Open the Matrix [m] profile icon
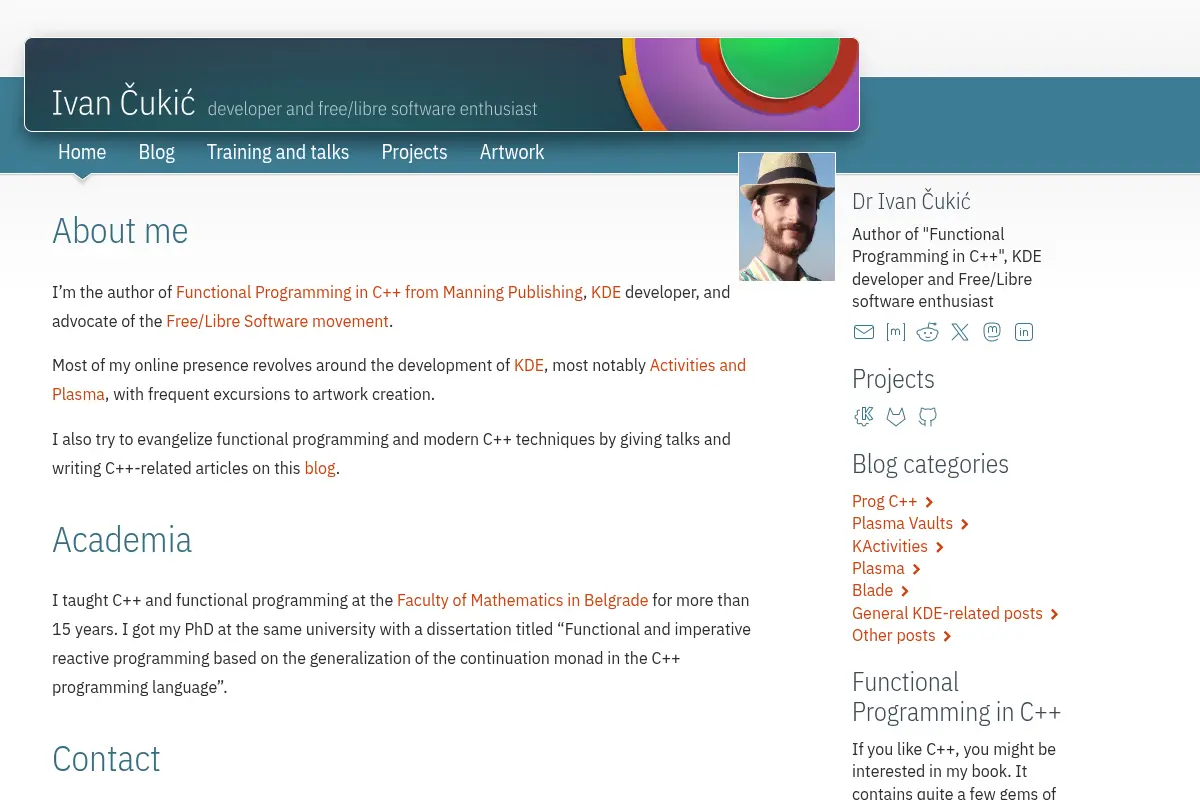 pos(896,332)
